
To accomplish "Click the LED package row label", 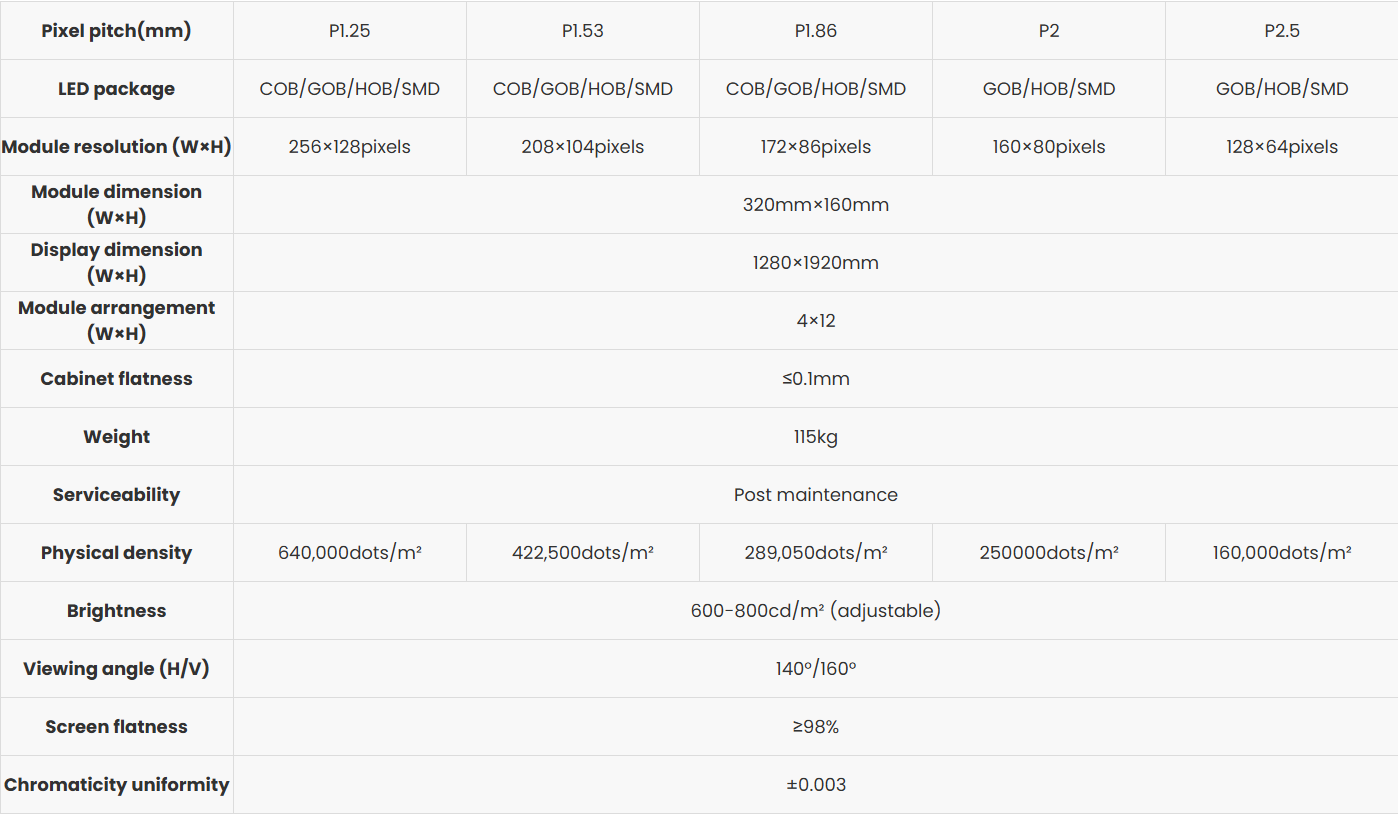I will tap(116, 89).
